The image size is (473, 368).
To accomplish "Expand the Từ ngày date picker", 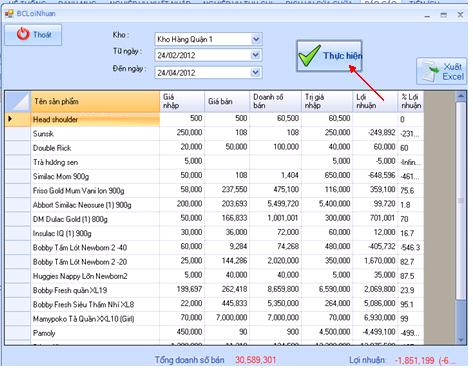I will click(256, 55).
